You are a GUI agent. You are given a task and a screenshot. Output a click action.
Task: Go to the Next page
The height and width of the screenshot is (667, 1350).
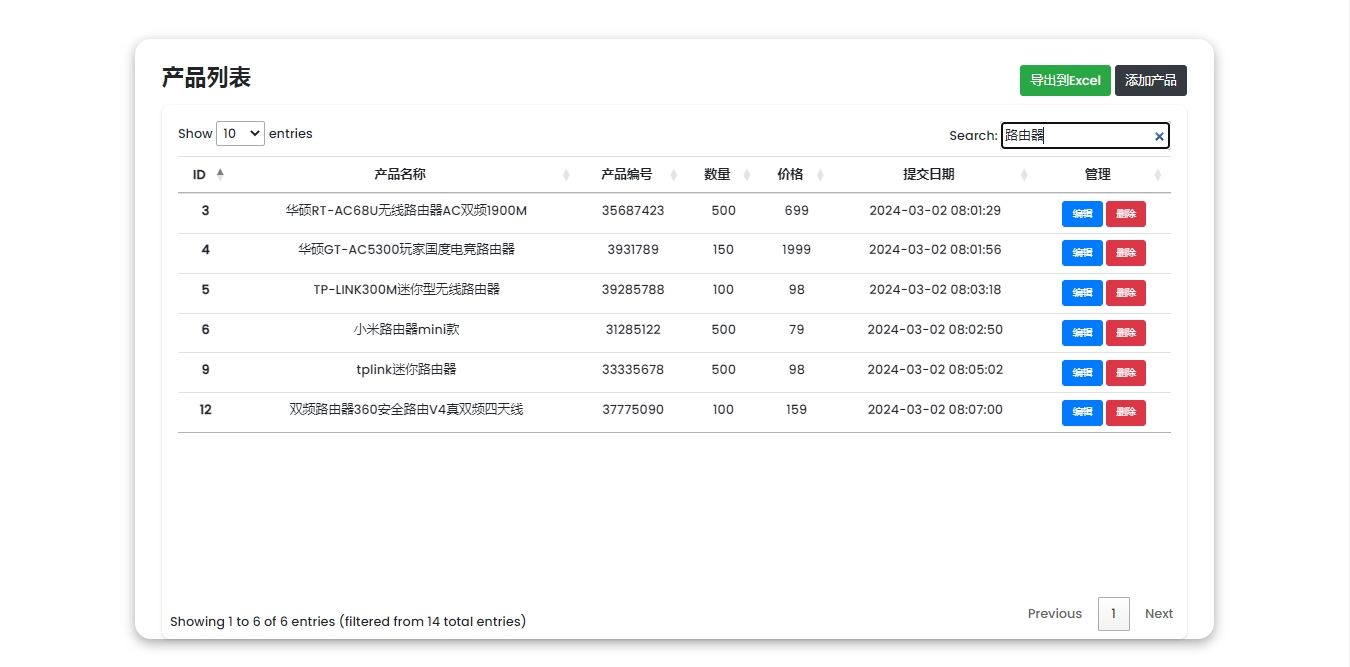click(x=1158, y=614)
